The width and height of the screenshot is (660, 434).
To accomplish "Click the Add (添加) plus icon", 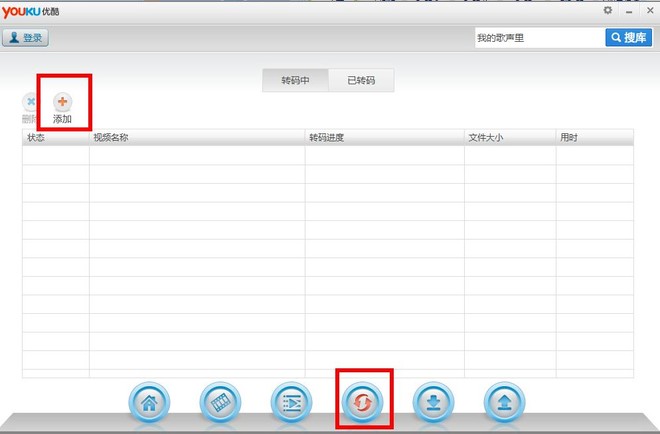I will (62, 102).
